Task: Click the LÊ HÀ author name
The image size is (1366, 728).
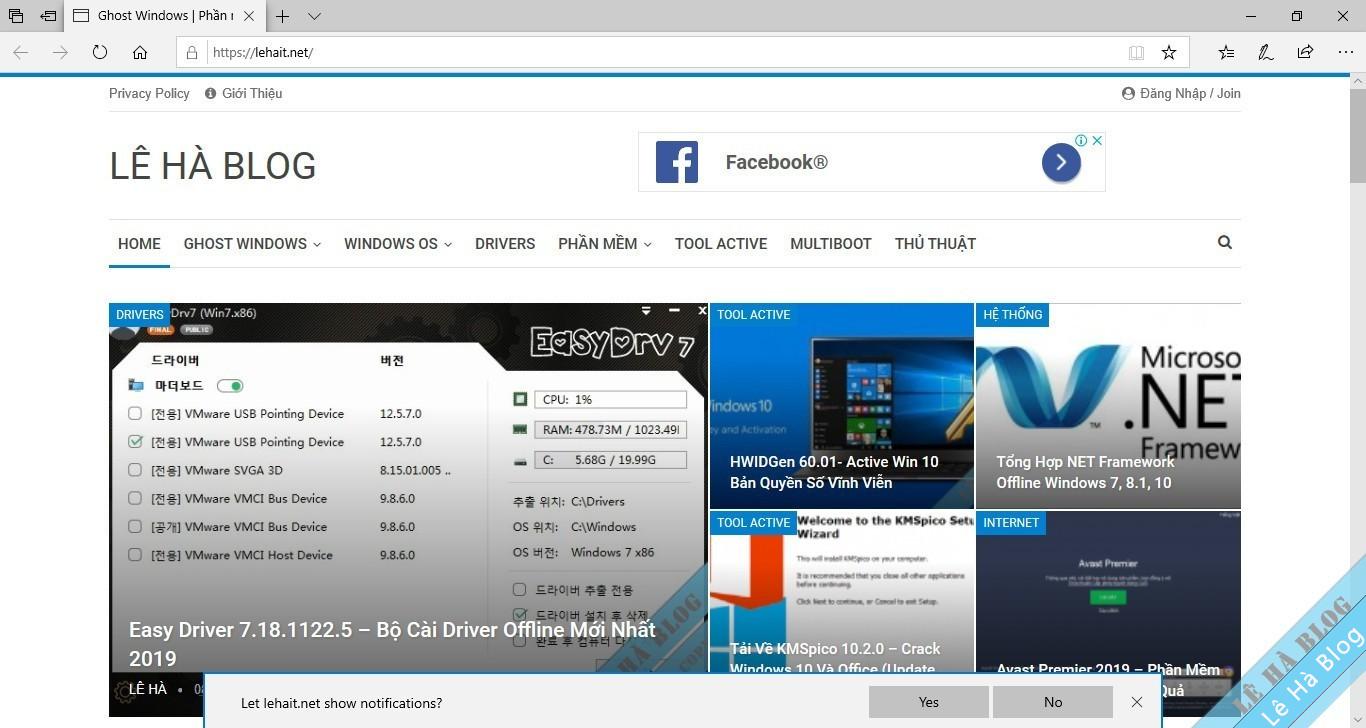Action: pyautogui.click(x=148, y=689)
